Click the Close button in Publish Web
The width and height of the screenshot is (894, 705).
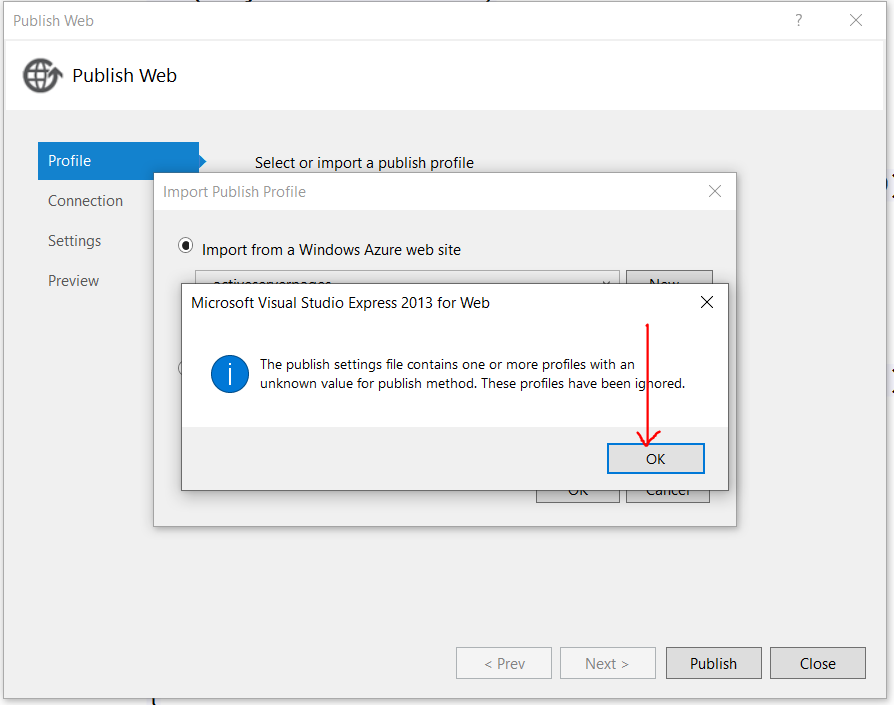pos(818,663)
